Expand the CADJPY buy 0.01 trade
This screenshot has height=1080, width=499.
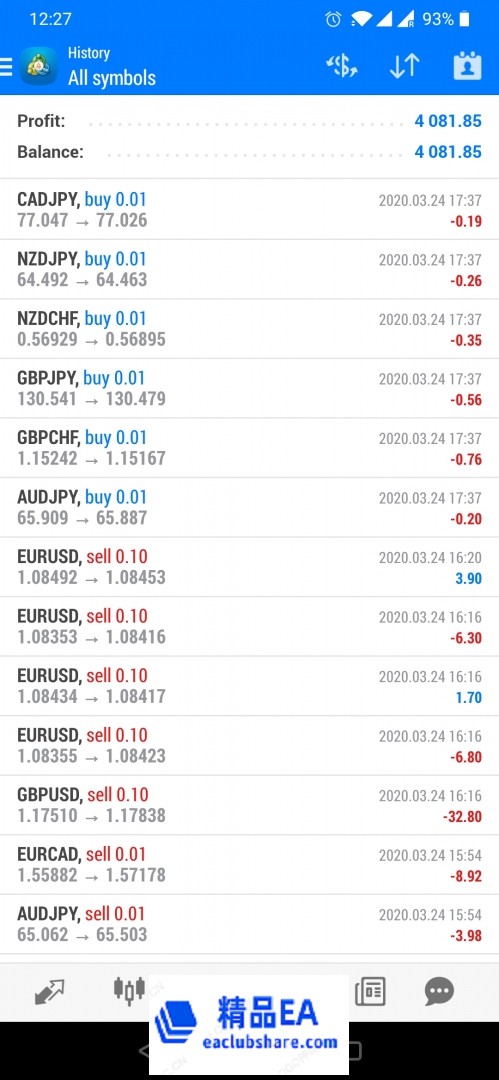pos(250,210)
